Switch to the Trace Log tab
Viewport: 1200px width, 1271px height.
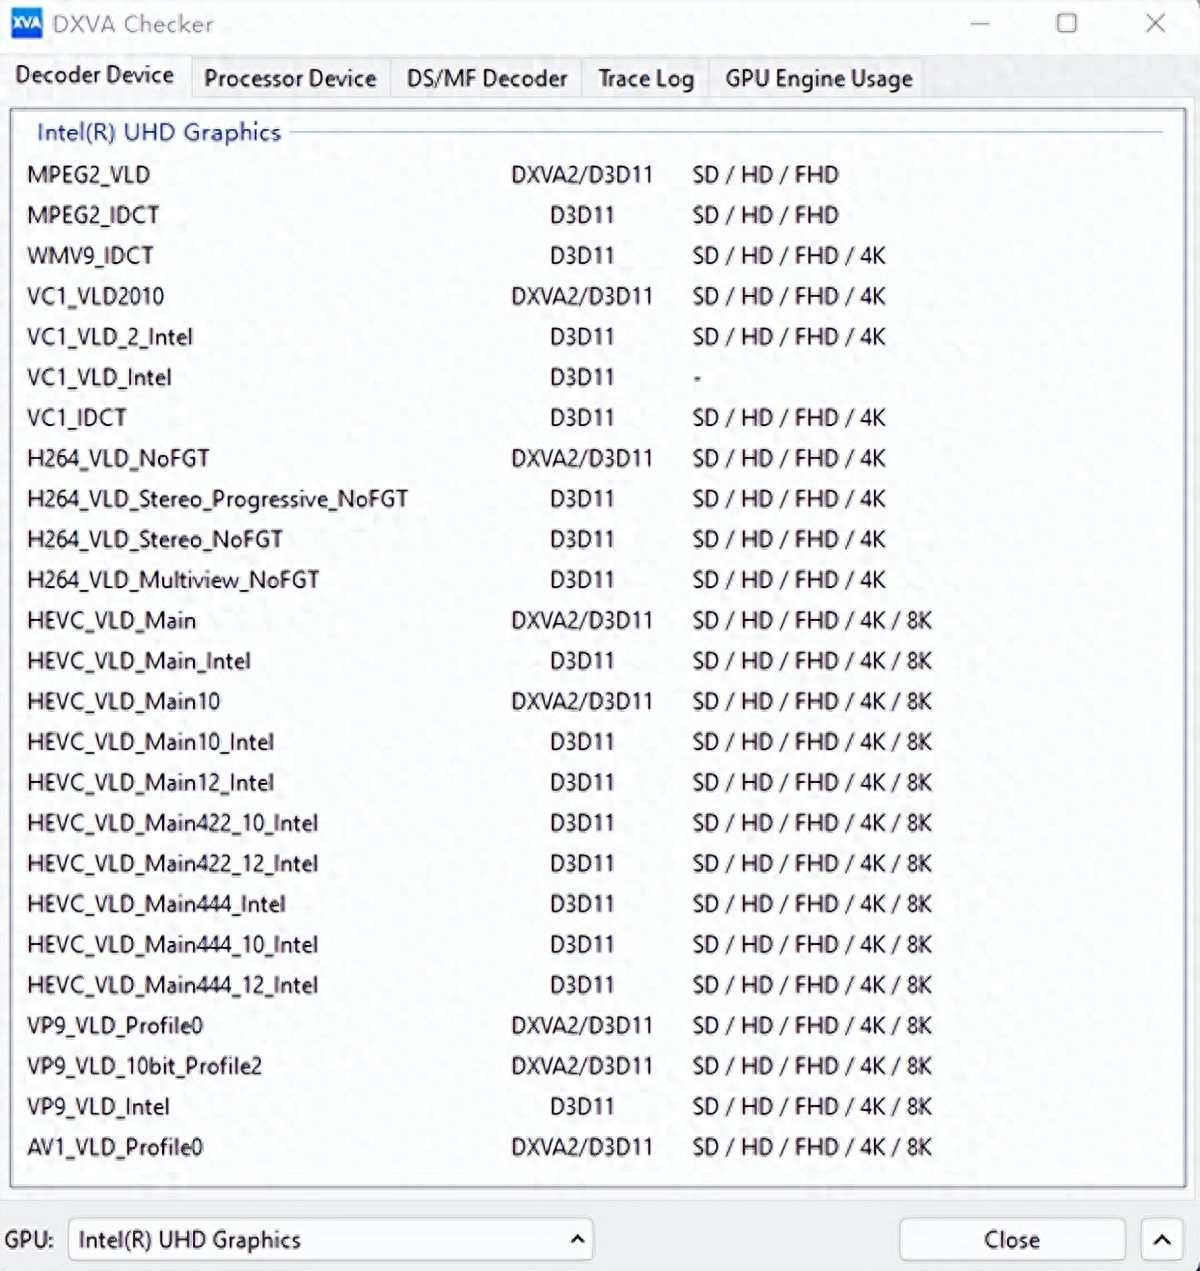point(646,78)
